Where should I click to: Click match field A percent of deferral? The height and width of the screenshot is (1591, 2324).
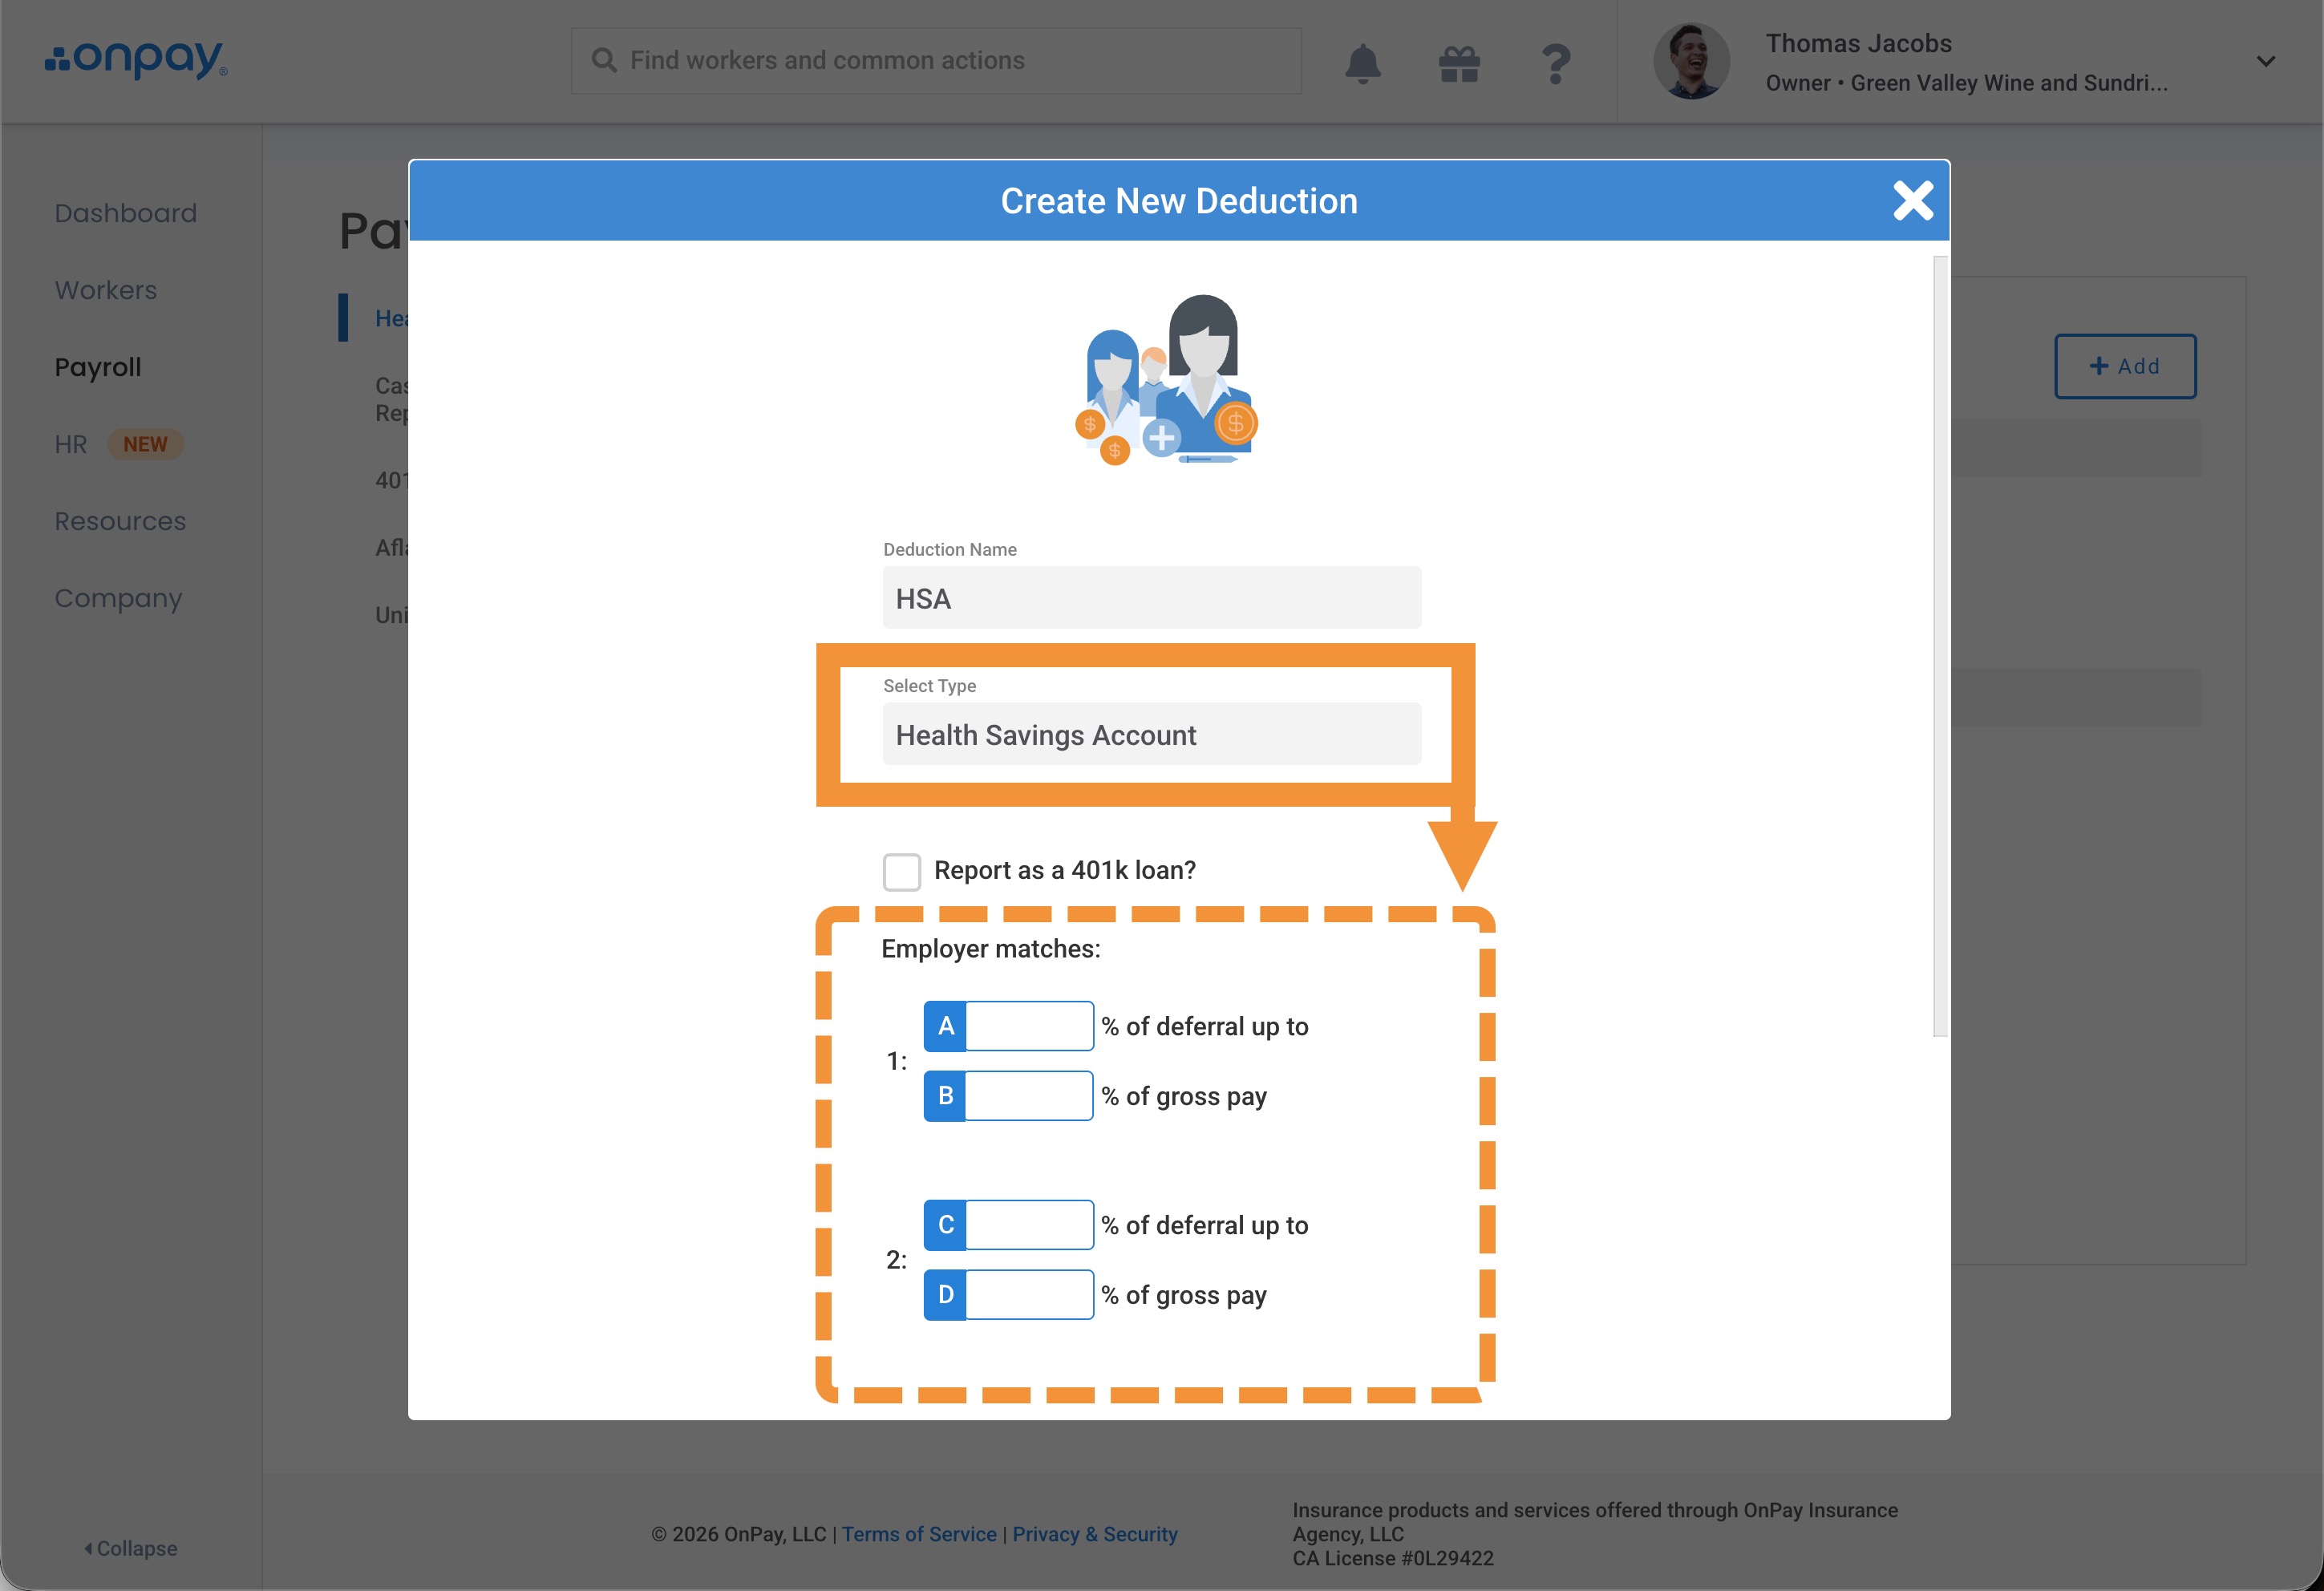click(x=1029, y=1026)
